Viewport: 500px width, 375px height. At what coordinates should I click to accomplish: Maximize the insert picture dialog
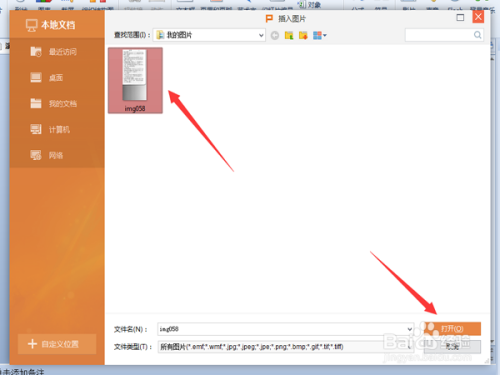click(460, 17)
